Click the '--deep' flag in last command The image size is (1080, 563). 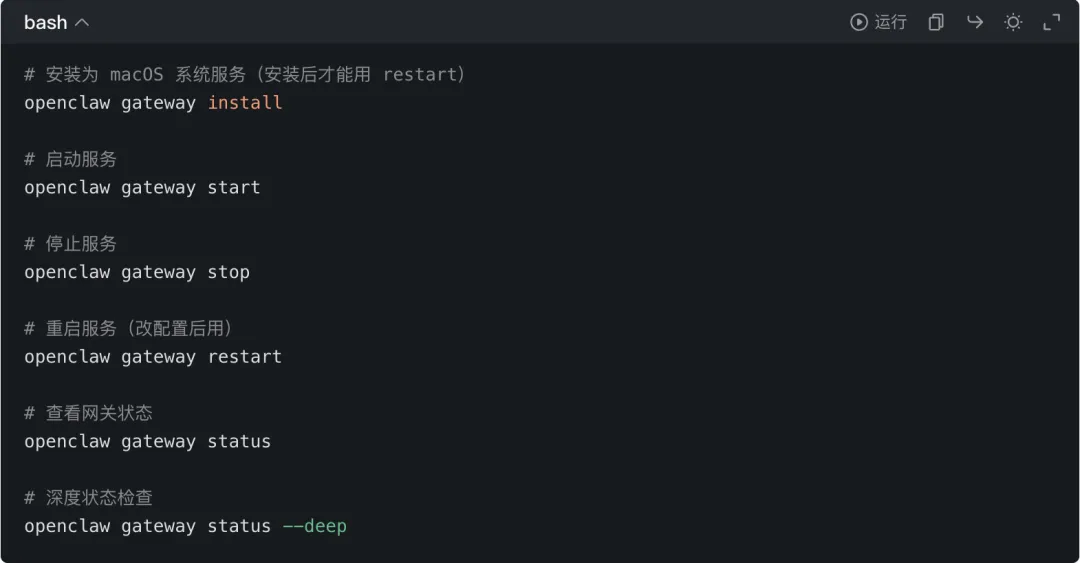[x=314, y=526]
